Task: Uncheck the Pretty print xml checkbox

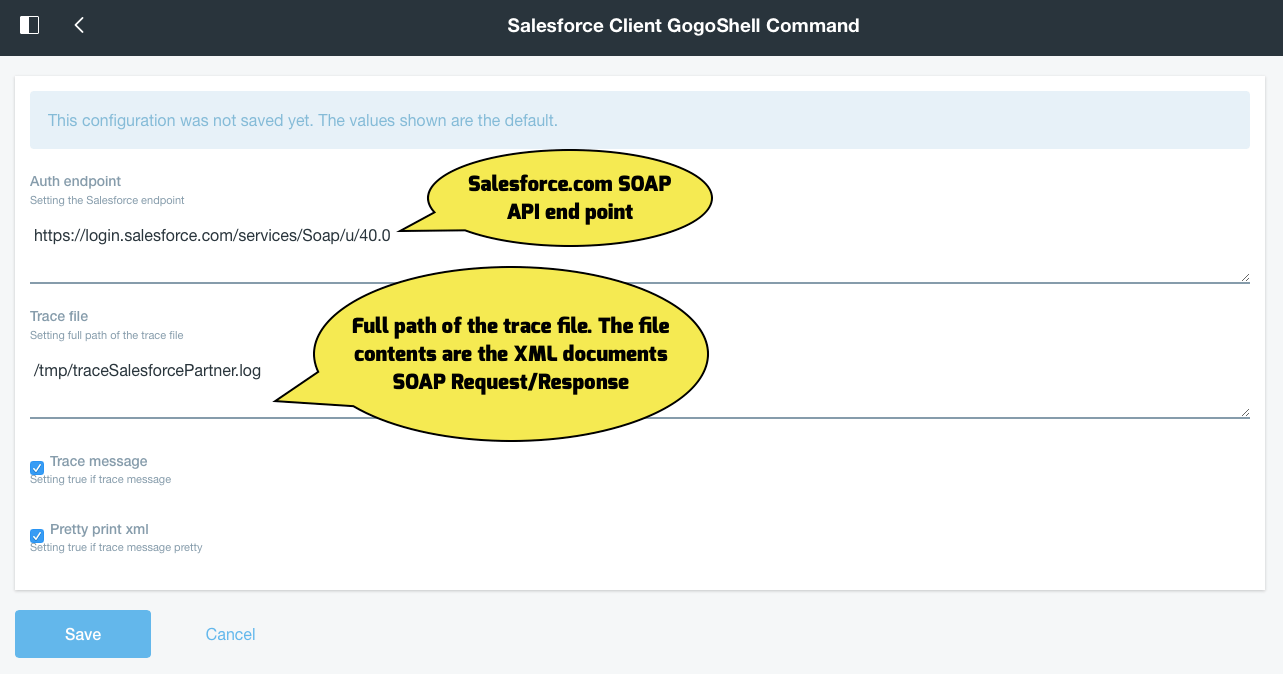Action: [37, 535]
